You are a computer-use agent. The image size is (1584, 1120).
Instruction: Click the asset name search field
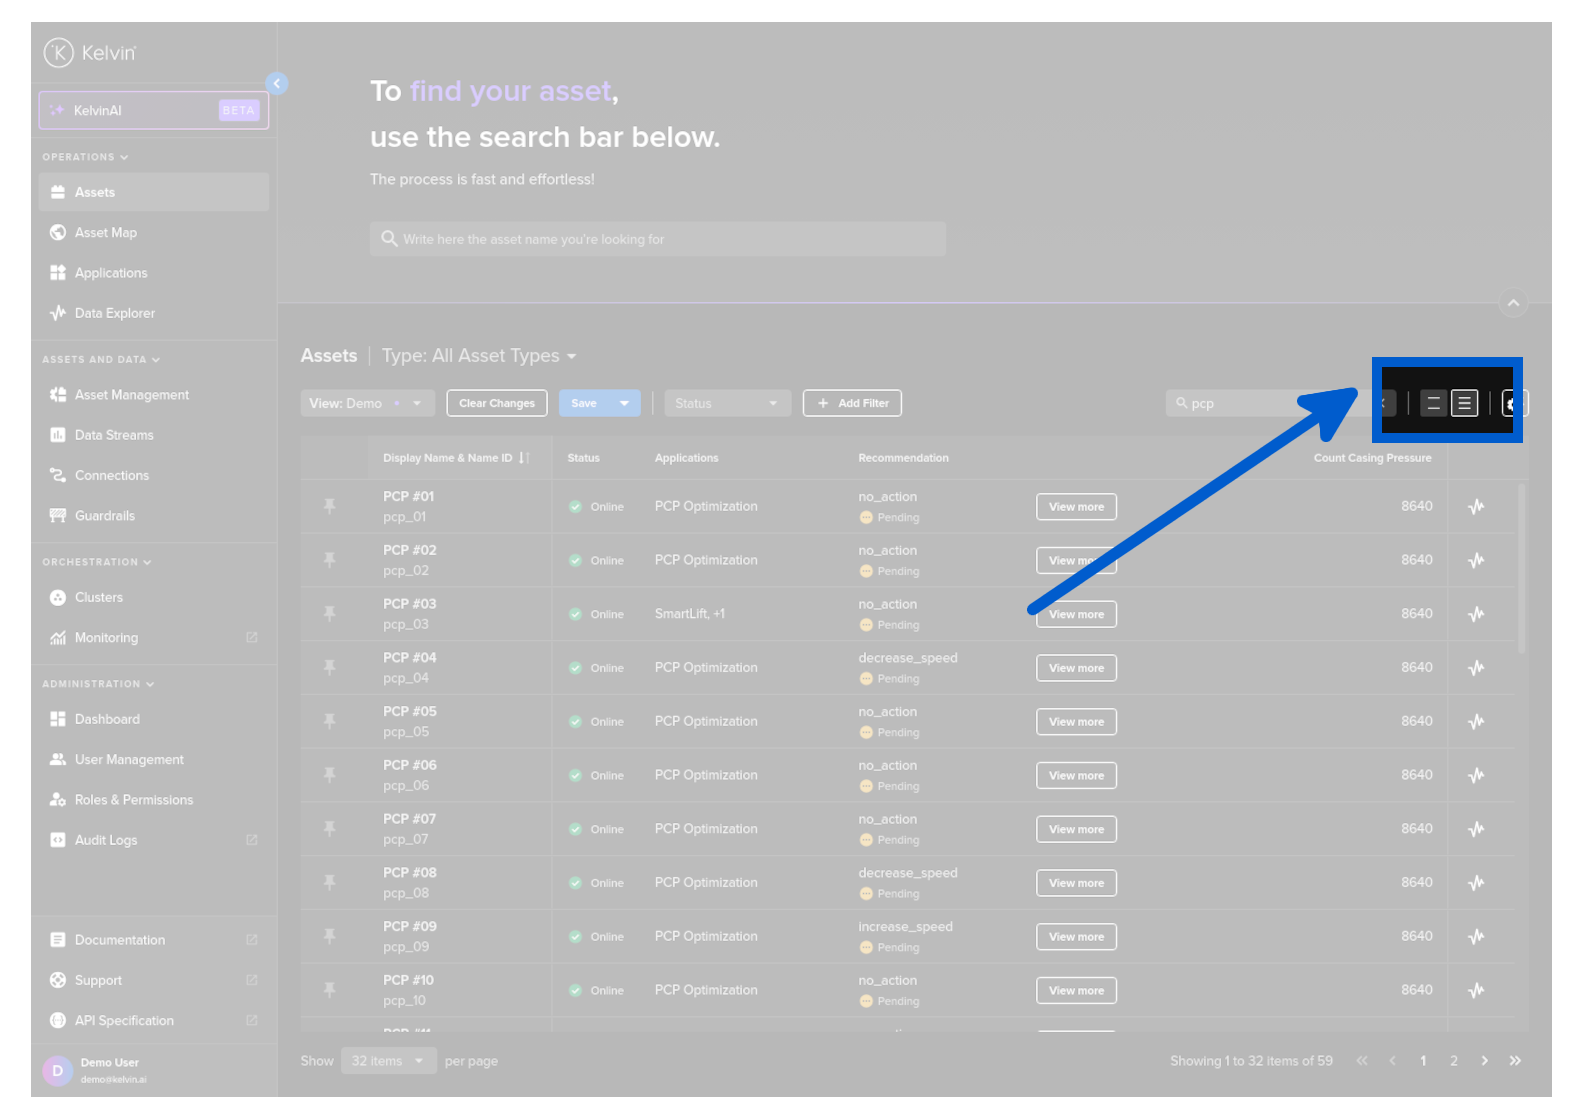click(658, 240)
